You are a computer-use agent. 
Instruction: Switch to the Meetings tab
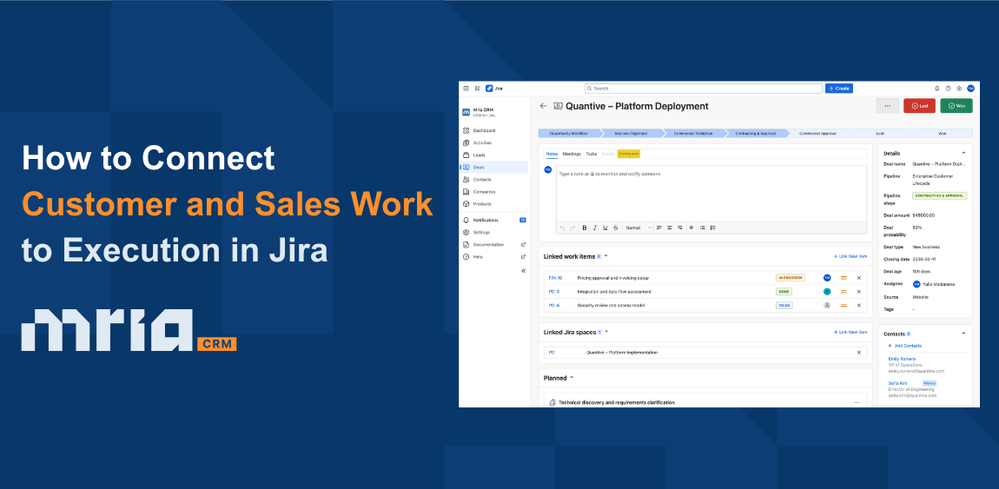pyautogui.click(x=571, y=153)
